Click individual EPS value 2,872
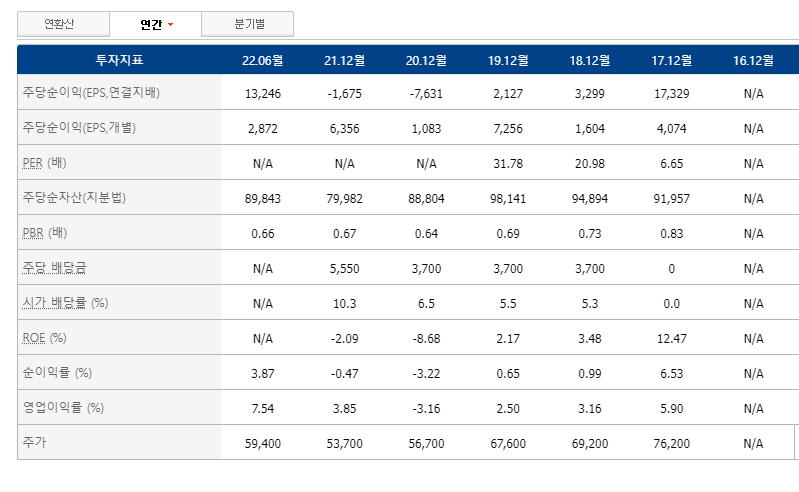Screen dimensions: 799x492 pos(263,129)
